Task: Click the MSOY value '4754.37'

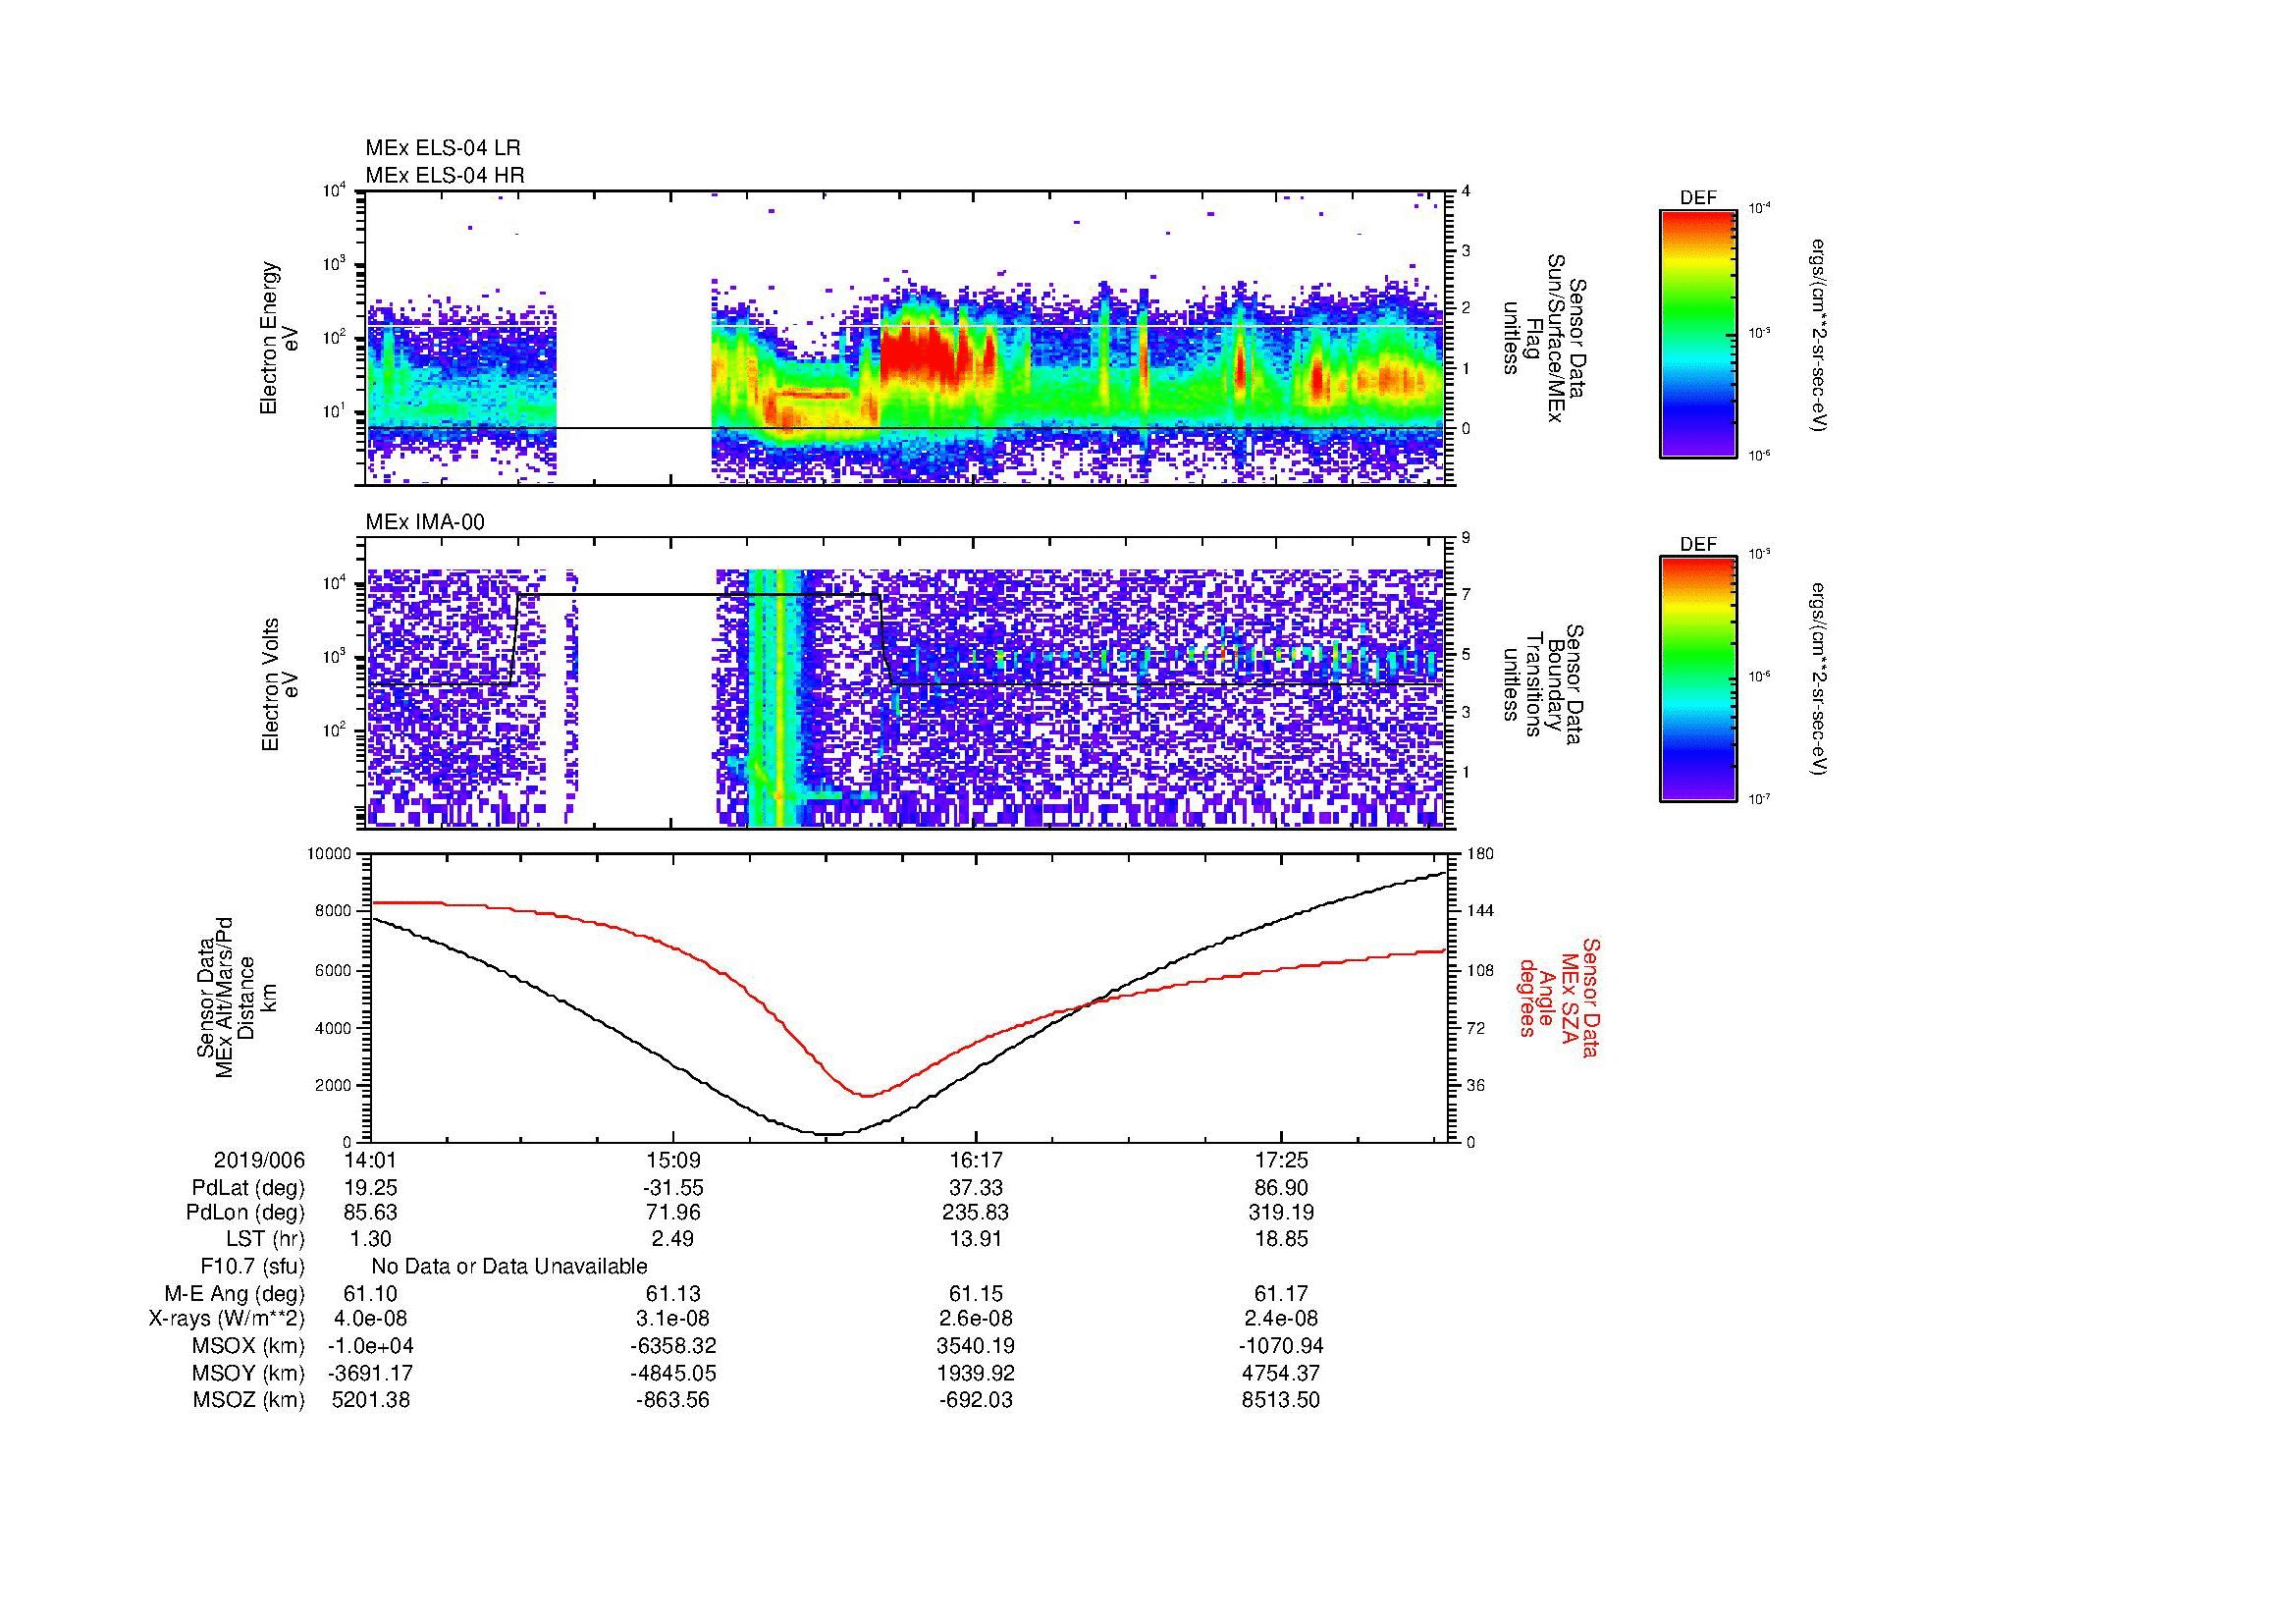Action: coord(1281,1373)
